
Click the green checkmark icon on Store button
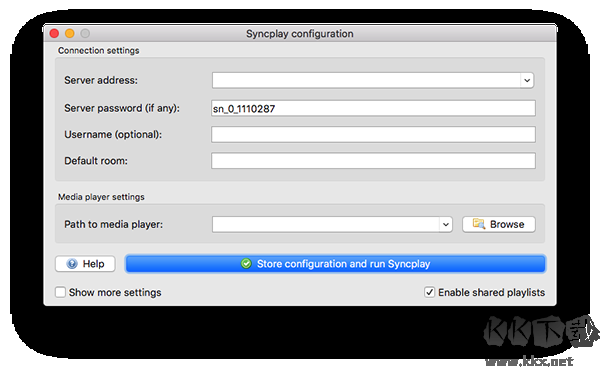click(x=246, y=264)
